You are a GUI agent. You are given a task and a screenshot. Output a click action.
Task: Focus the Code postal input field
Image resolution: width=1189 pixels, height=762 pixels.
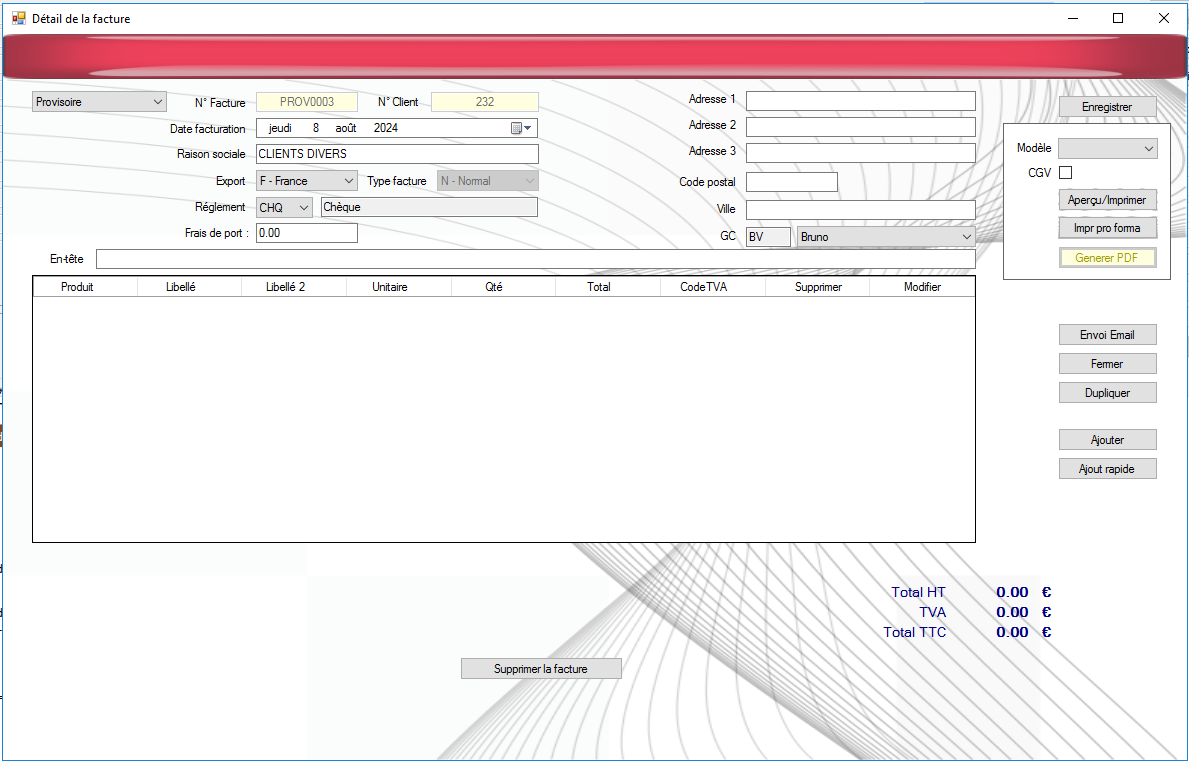[x=791, y=182]
